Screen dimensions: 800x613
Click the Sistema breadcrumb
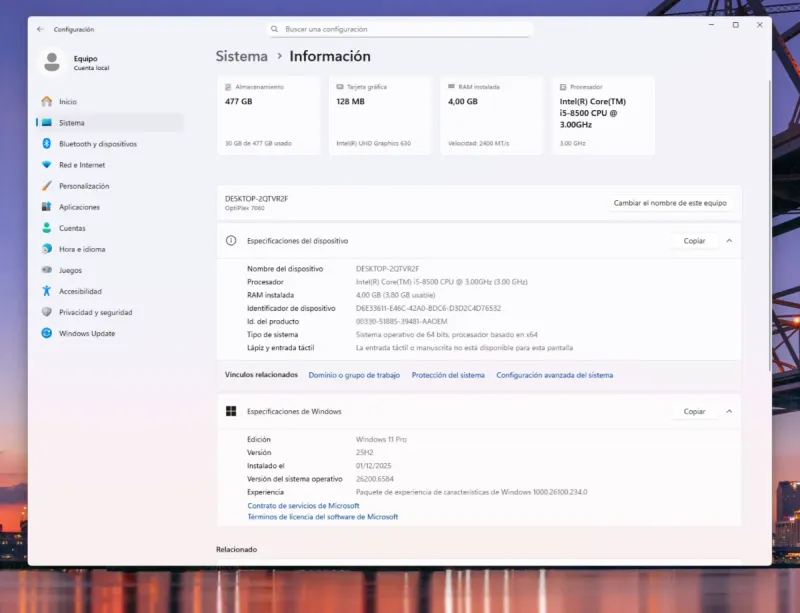pyautogui.click(x=241, y=56)
